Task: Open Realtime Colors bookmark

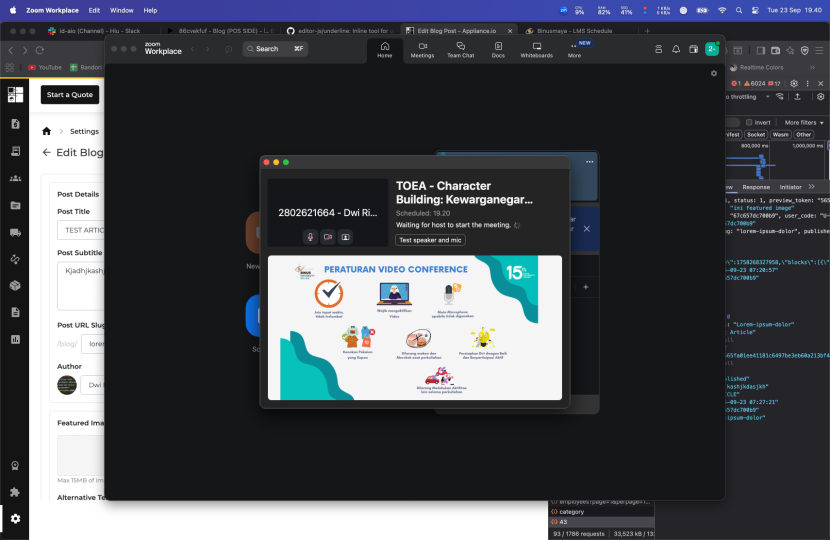Action: tap(756, 67)
